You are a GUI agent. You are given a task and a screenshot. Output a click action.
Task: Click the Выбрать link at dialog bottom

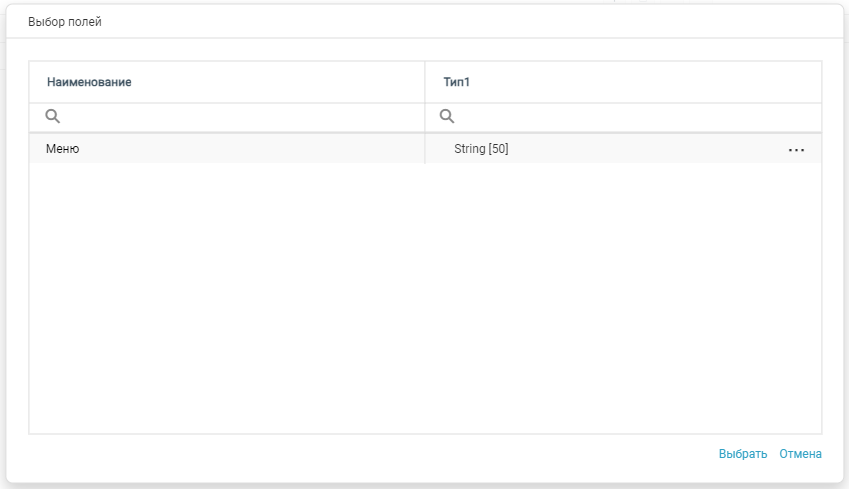pyautogui.click(x=742, y=454)
